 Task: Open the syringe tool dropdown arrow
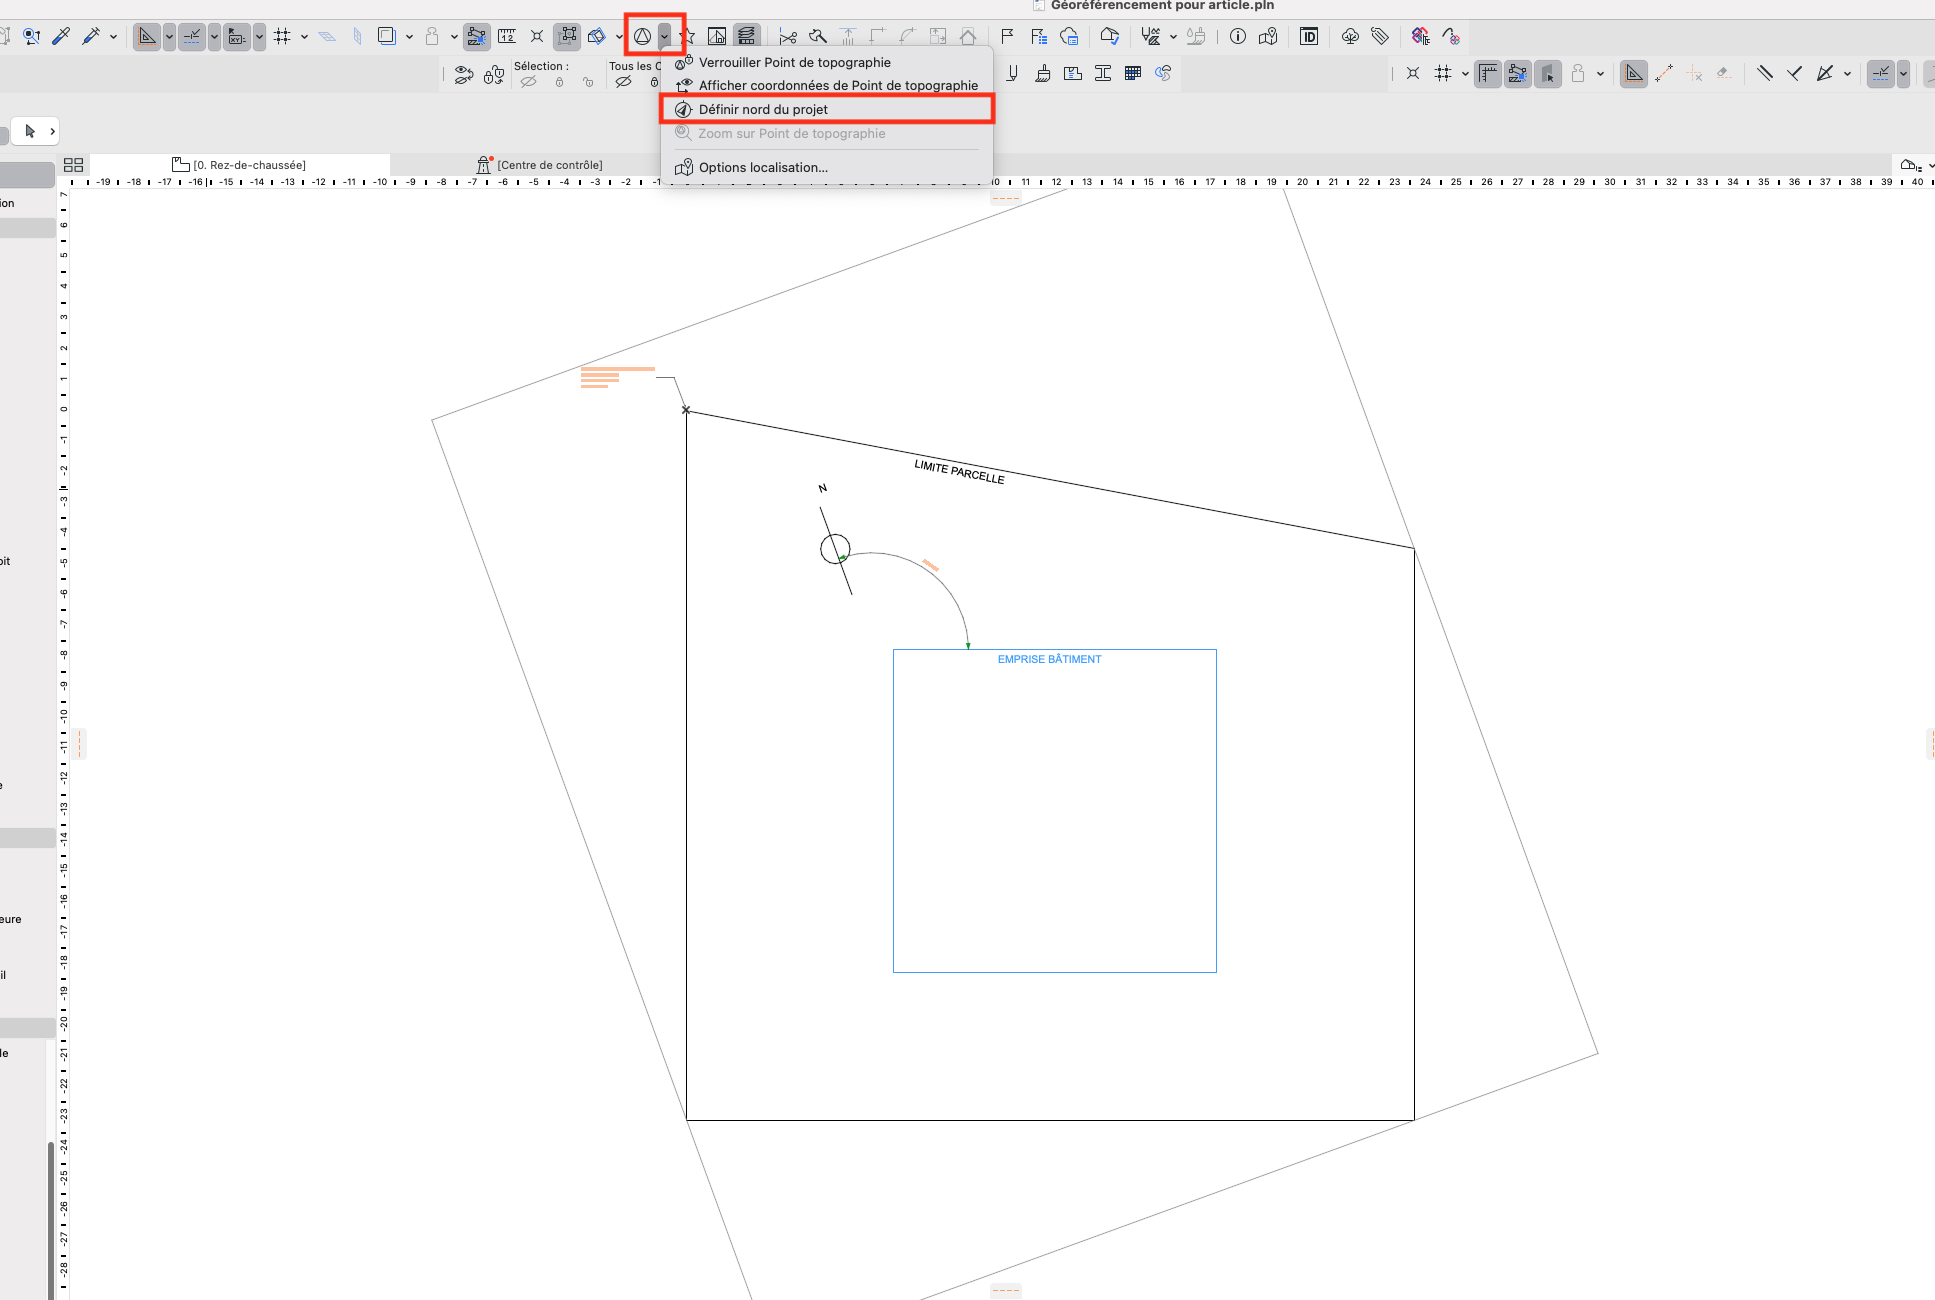point(113,37)
